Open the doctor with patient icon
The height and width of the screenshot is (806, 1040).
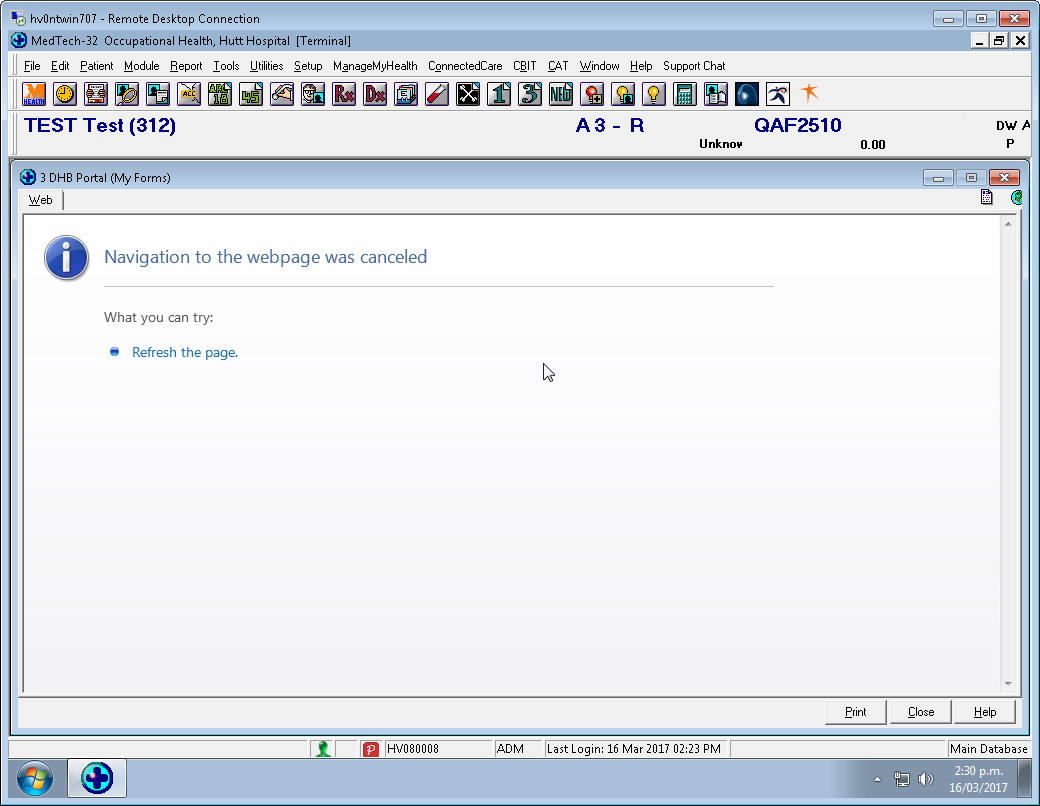[313, 94]
